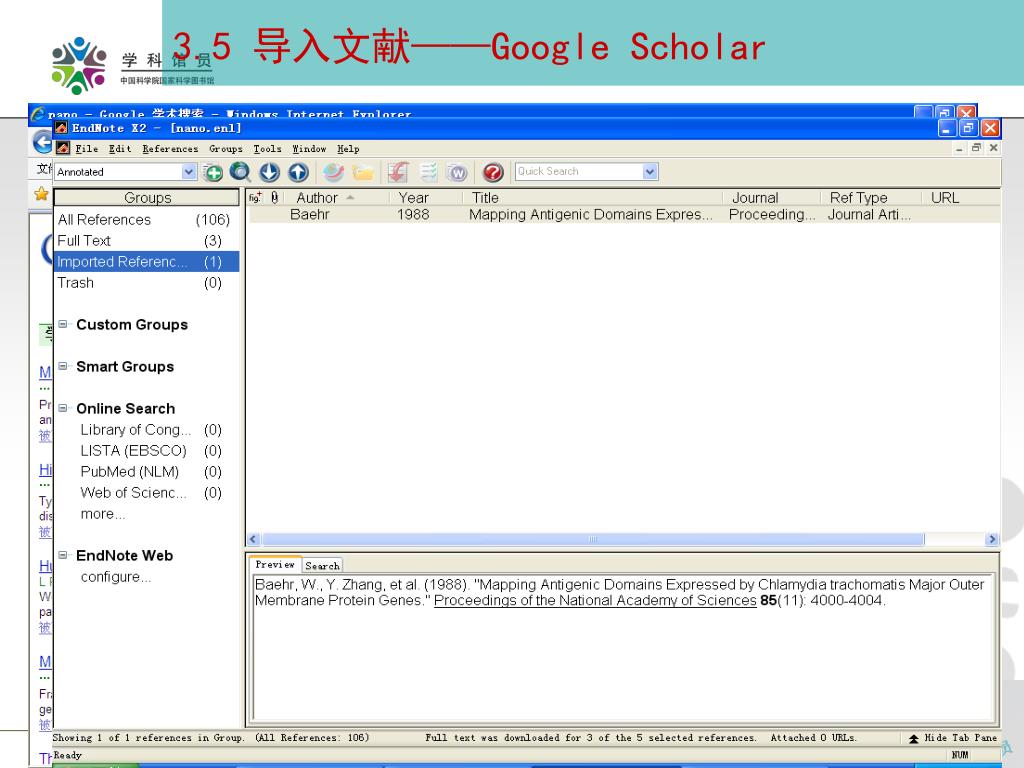Click the horizontal scrollbar thumb in reference list
This screenshot has height=768, width=1024.
[593, 539]
